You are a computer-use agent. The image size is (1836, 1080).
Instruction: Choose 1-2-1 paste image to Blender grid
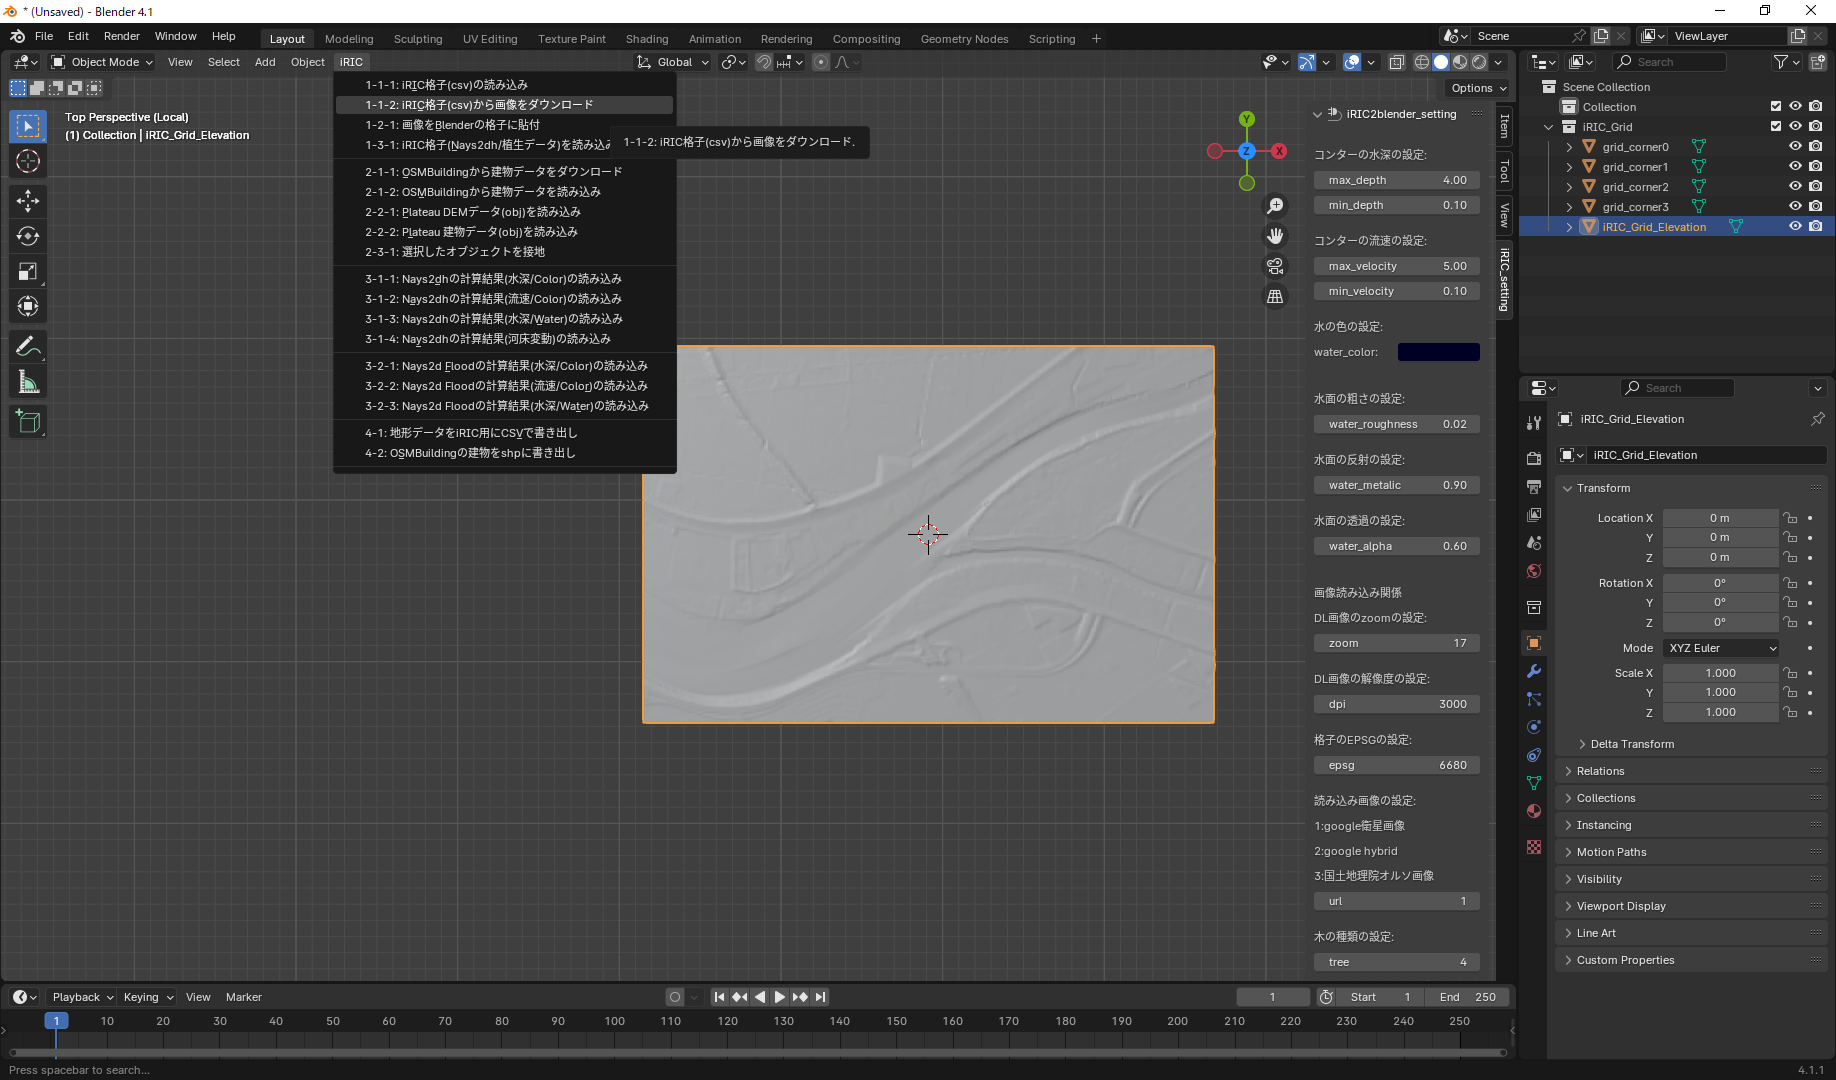pos(452,125)
